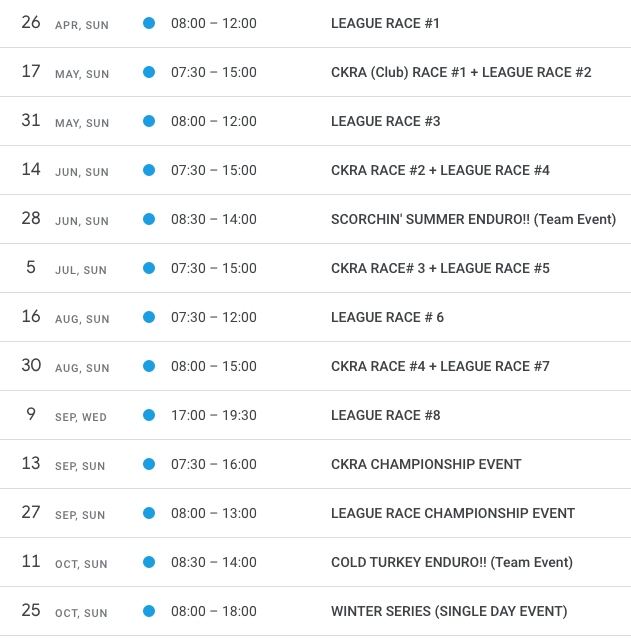Select the date number 30 for AUG, SUN
Viewport: 631px width, 642px height.
pyautogui.click(x=31, y=365)
